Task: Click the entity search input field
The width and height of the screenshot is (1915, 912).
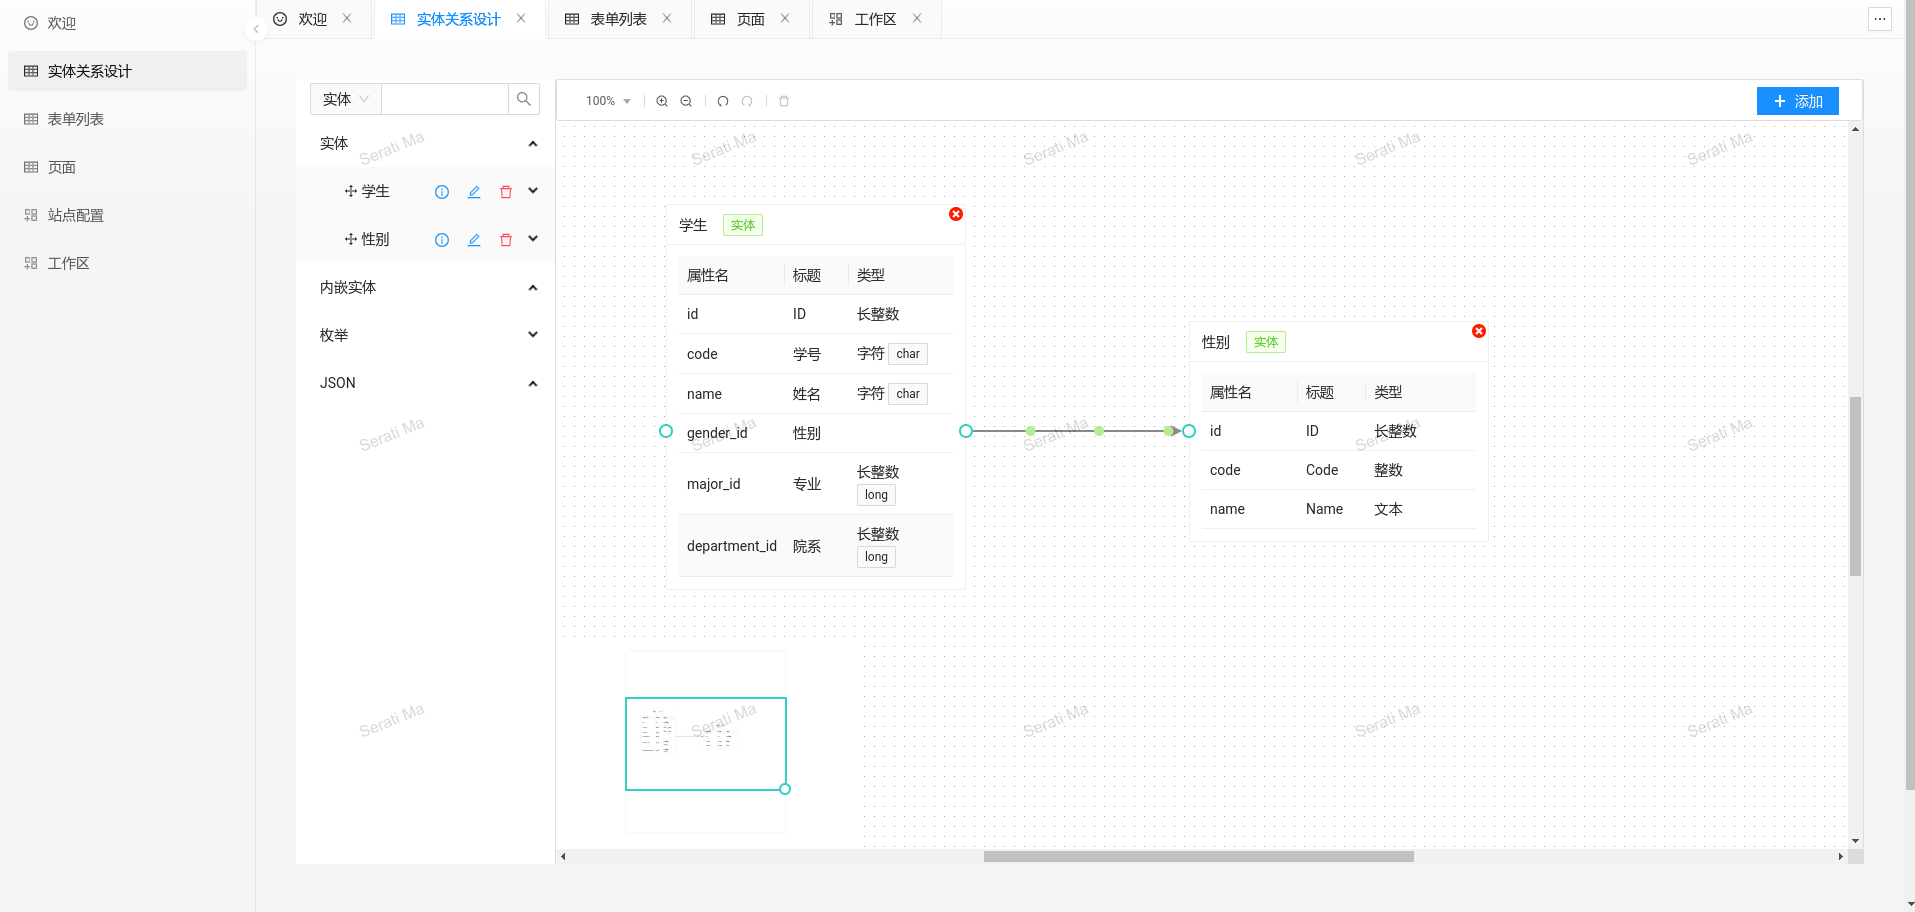Action: [x=445, y=99]
